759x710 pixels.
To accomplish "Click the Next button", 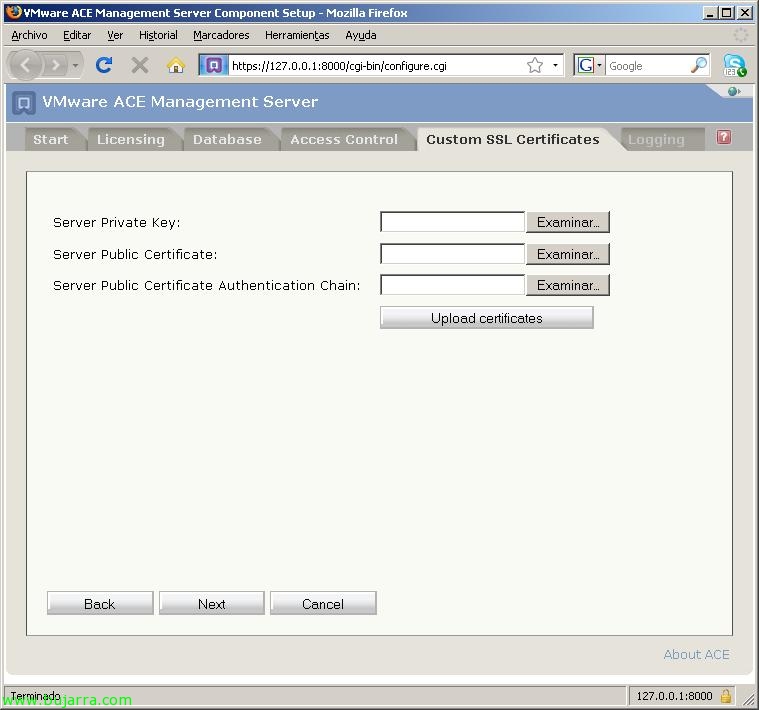I will pyautogui.click(x=212, y=604).
